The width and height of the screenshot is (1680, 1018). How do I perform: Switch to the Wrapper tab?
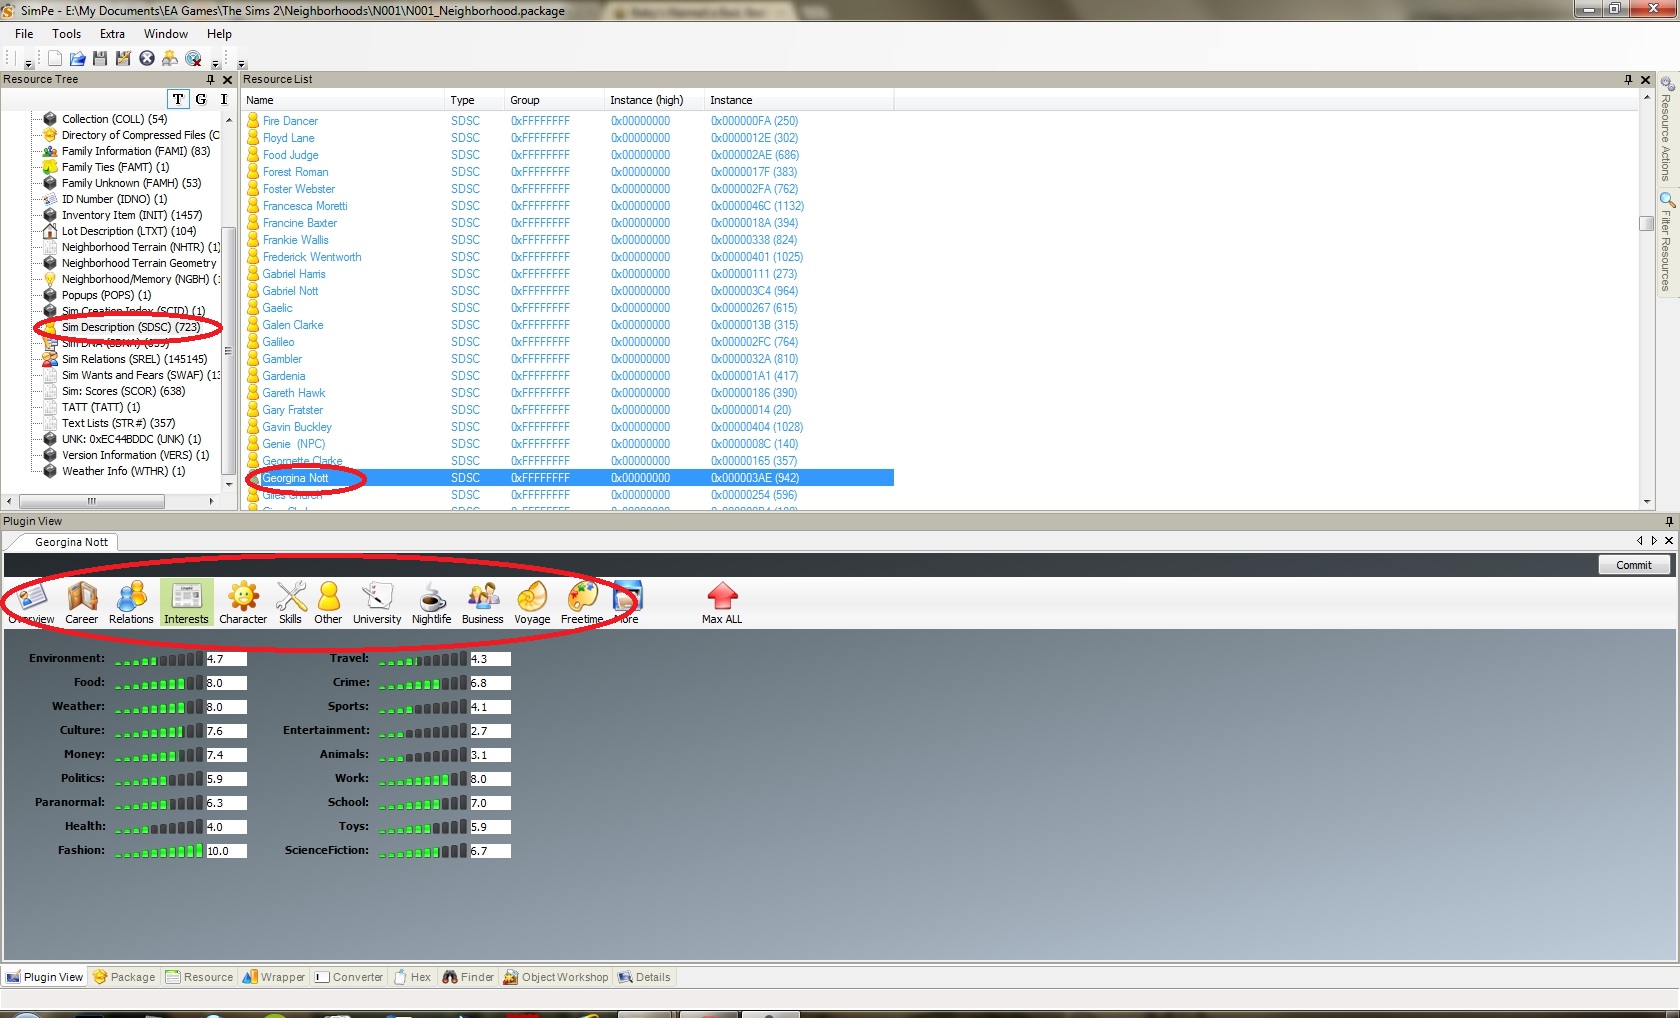tap(274, 977)
